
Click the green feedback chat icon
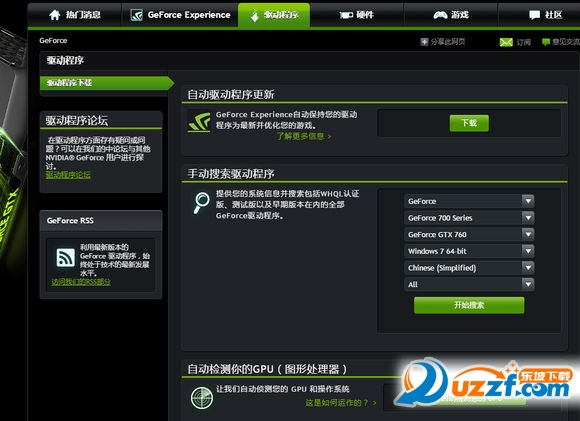(546, 42)
